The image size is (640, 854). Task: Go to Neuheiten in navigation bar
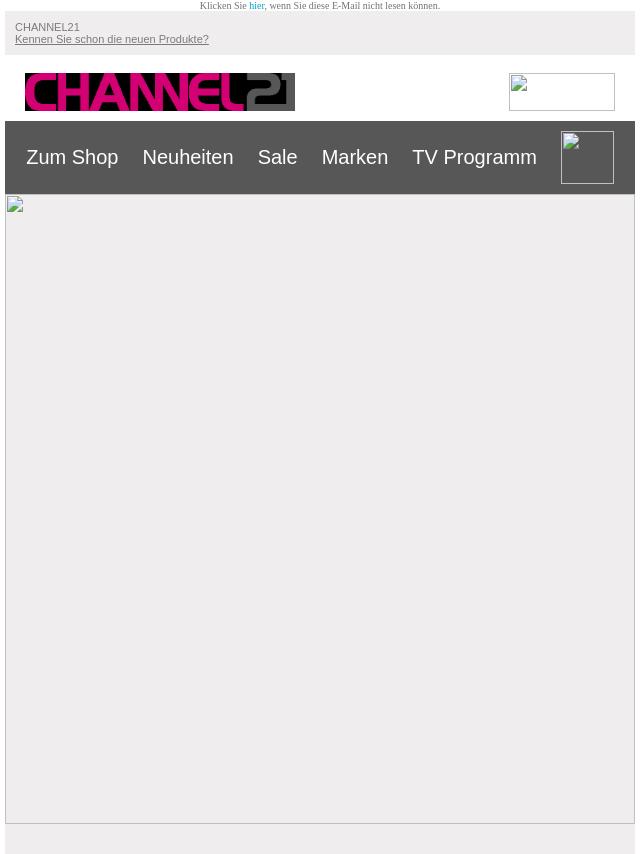click(188, 157)
